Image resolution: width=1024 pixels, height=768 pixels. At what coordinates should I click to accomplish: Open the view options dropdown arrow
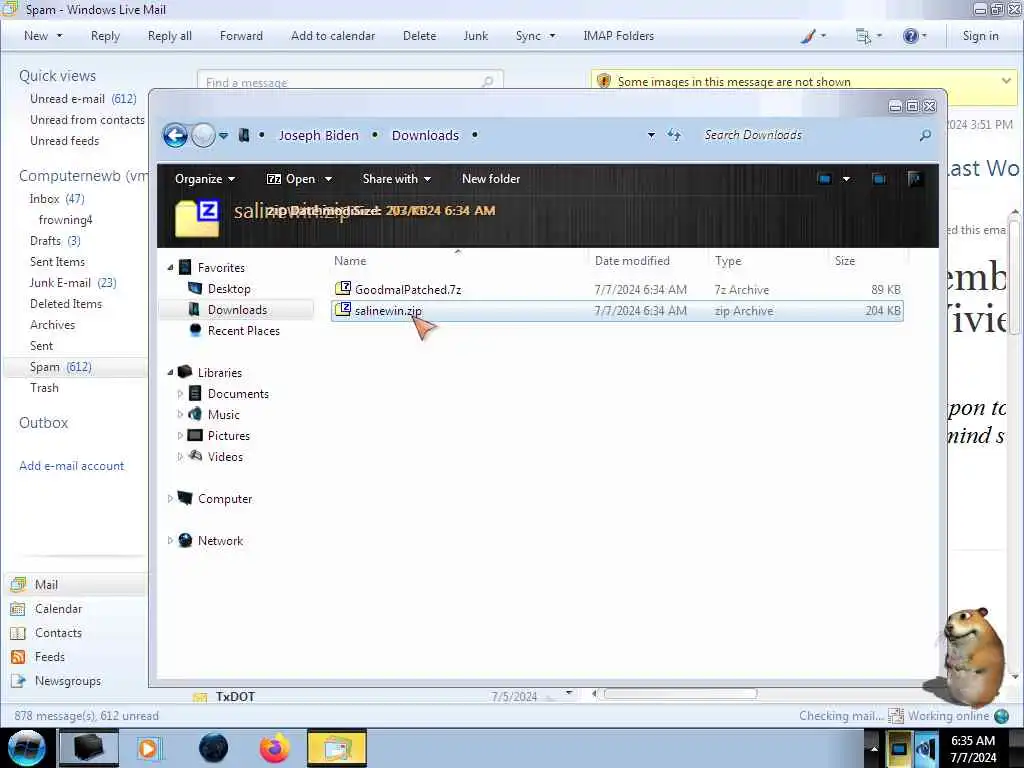point(846,179)
